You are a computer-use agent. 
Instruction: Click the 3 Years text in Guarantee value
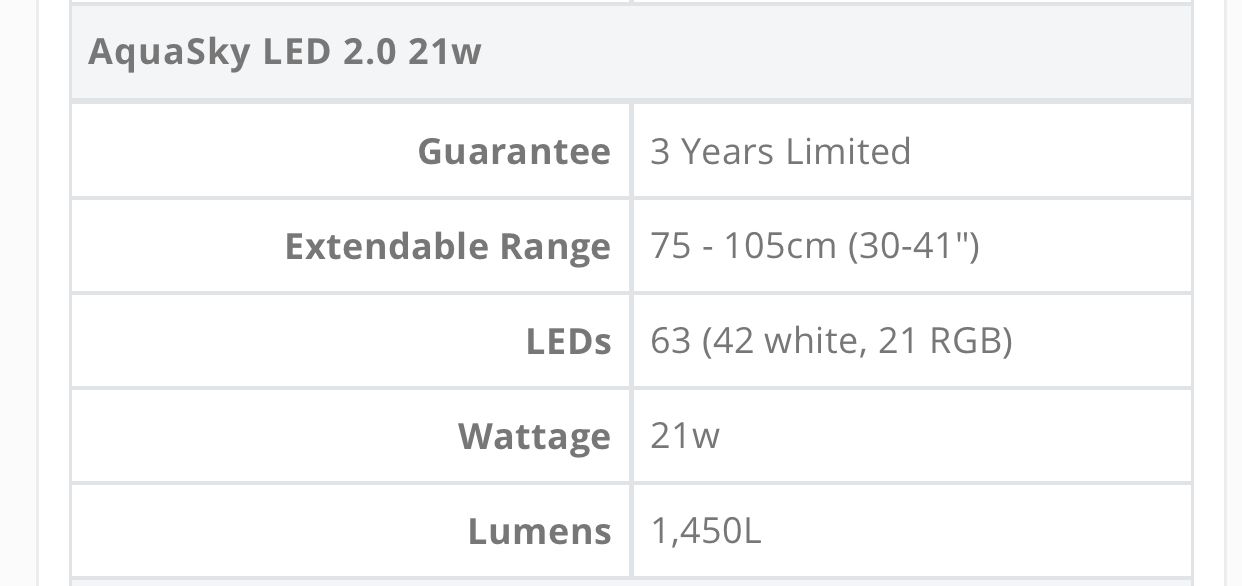713,151
